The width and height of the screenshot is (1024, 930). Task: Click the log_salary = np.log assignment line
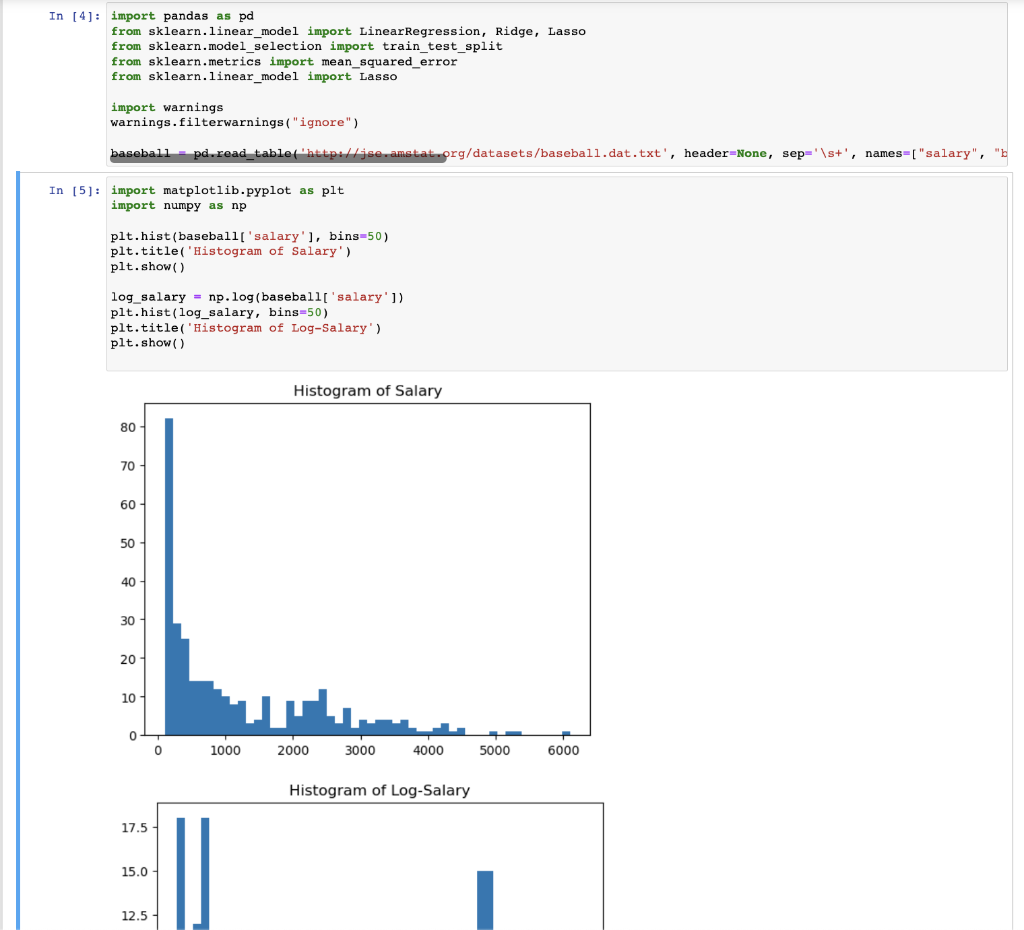257,297
